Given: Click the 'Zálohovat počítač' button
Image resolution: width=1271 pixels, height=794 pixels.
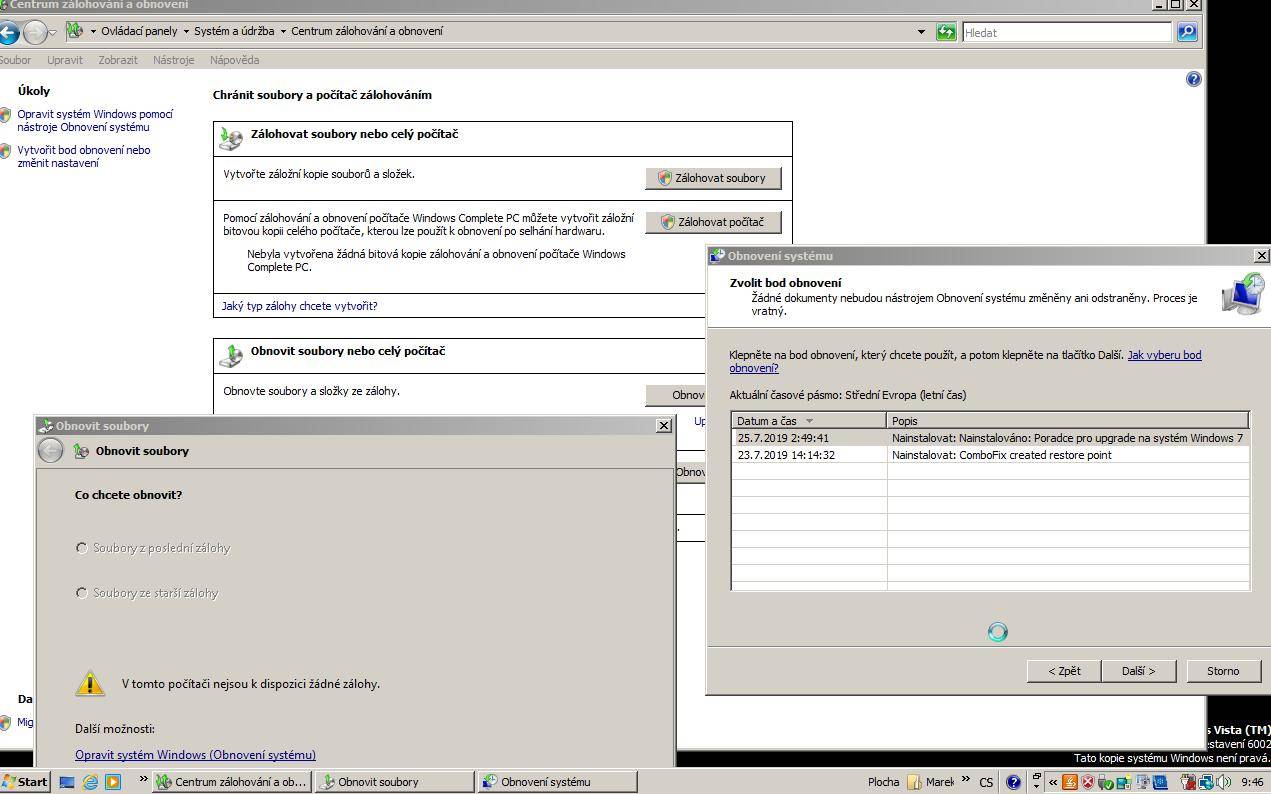Looking at the screenshot, I should [x=713, y=222].
